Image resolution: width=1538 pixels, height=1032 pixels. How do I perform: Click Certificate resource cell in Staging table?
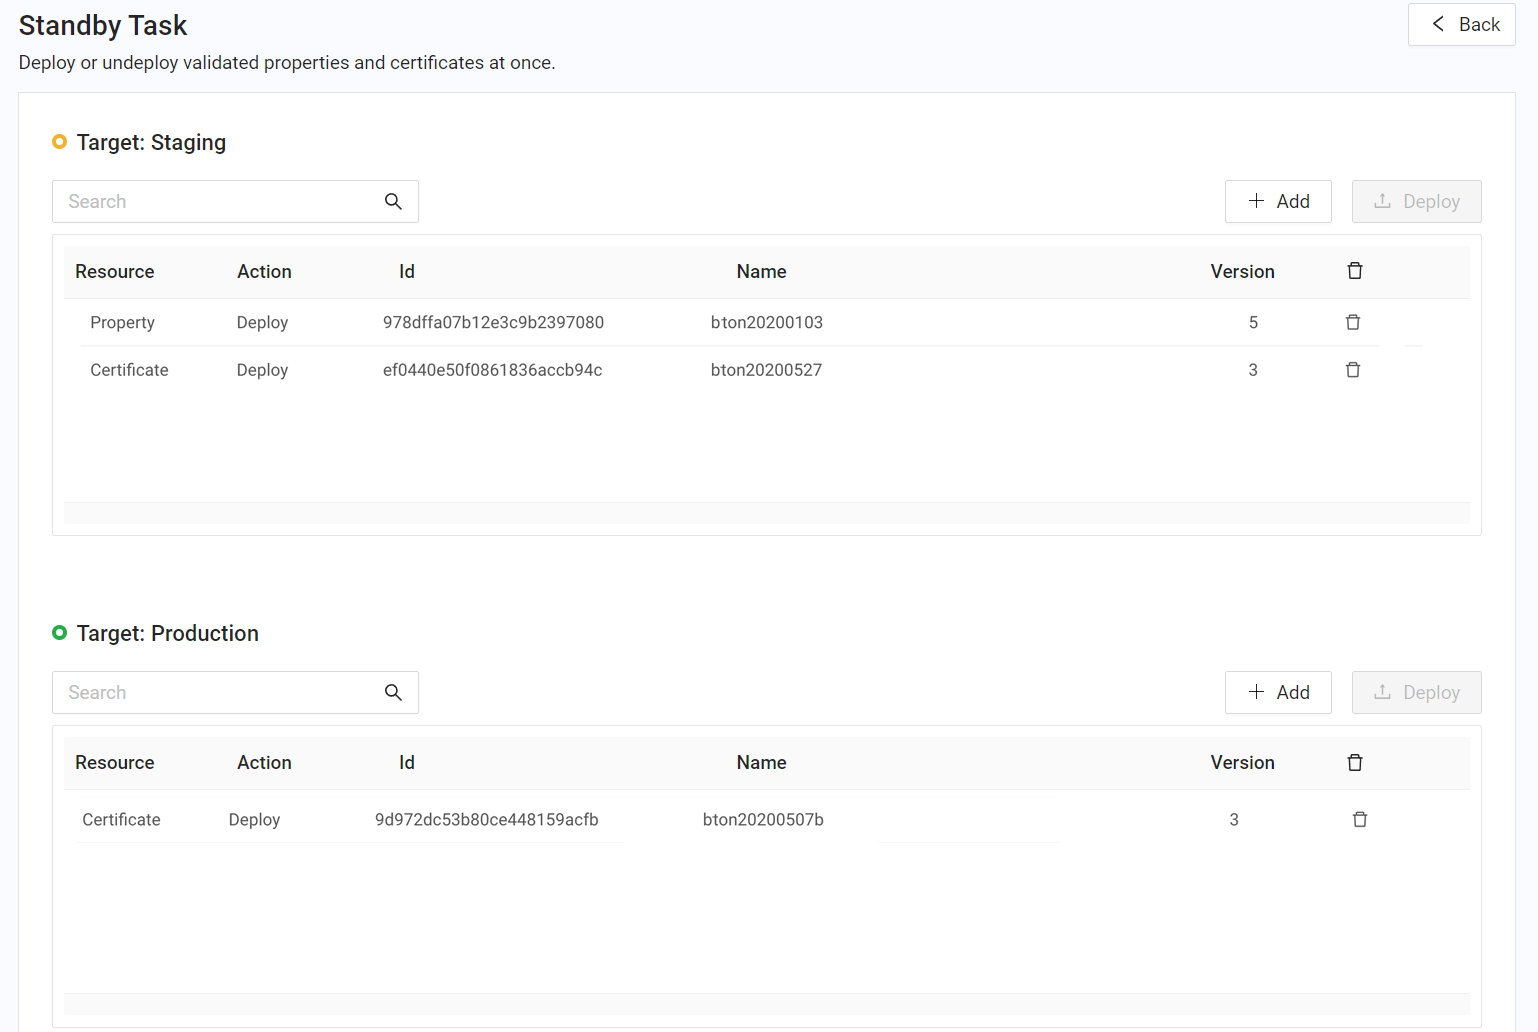pyautogui.click(x=129, y=370)
